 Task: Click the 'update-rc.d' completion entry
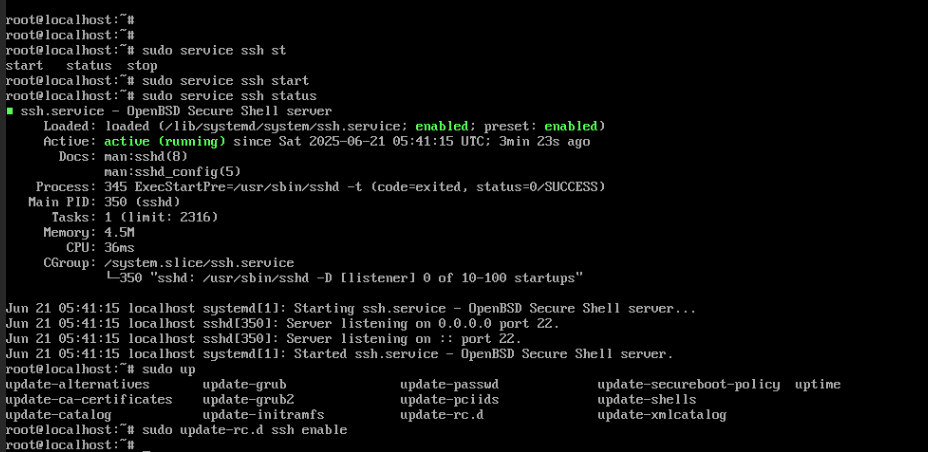[x=442, y=415]
